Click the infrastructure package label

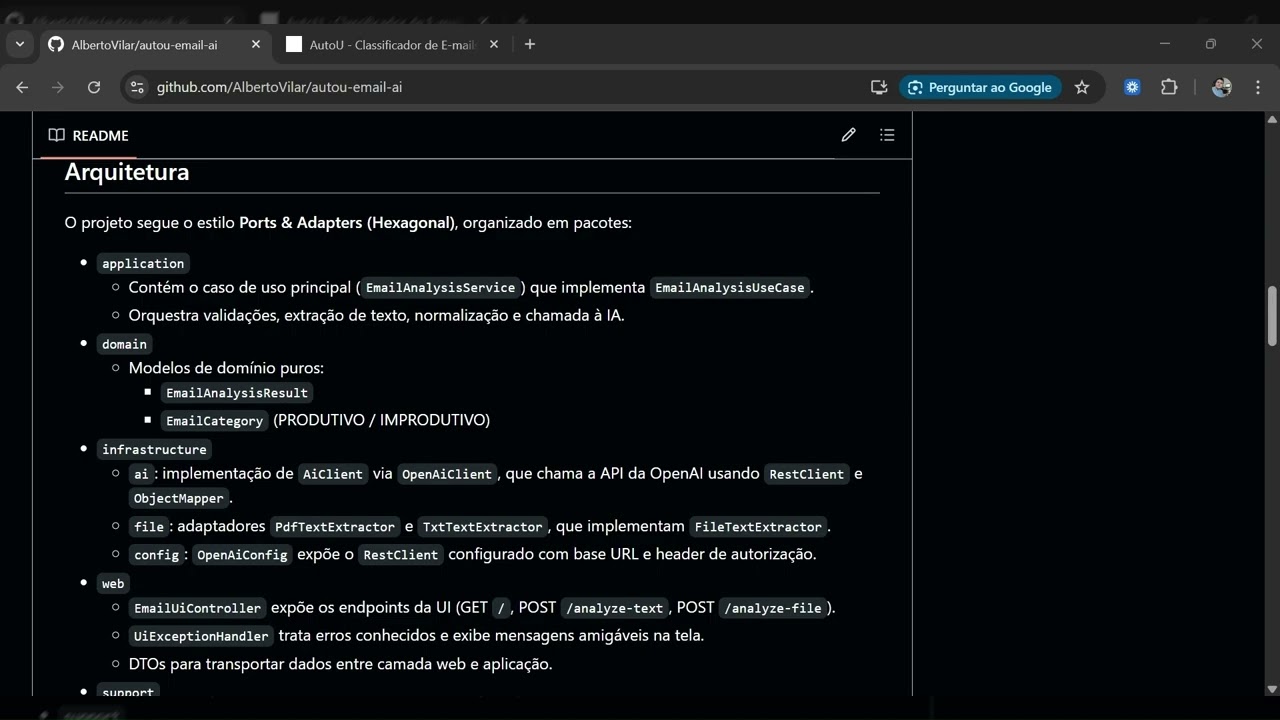(x=154, y=450)
